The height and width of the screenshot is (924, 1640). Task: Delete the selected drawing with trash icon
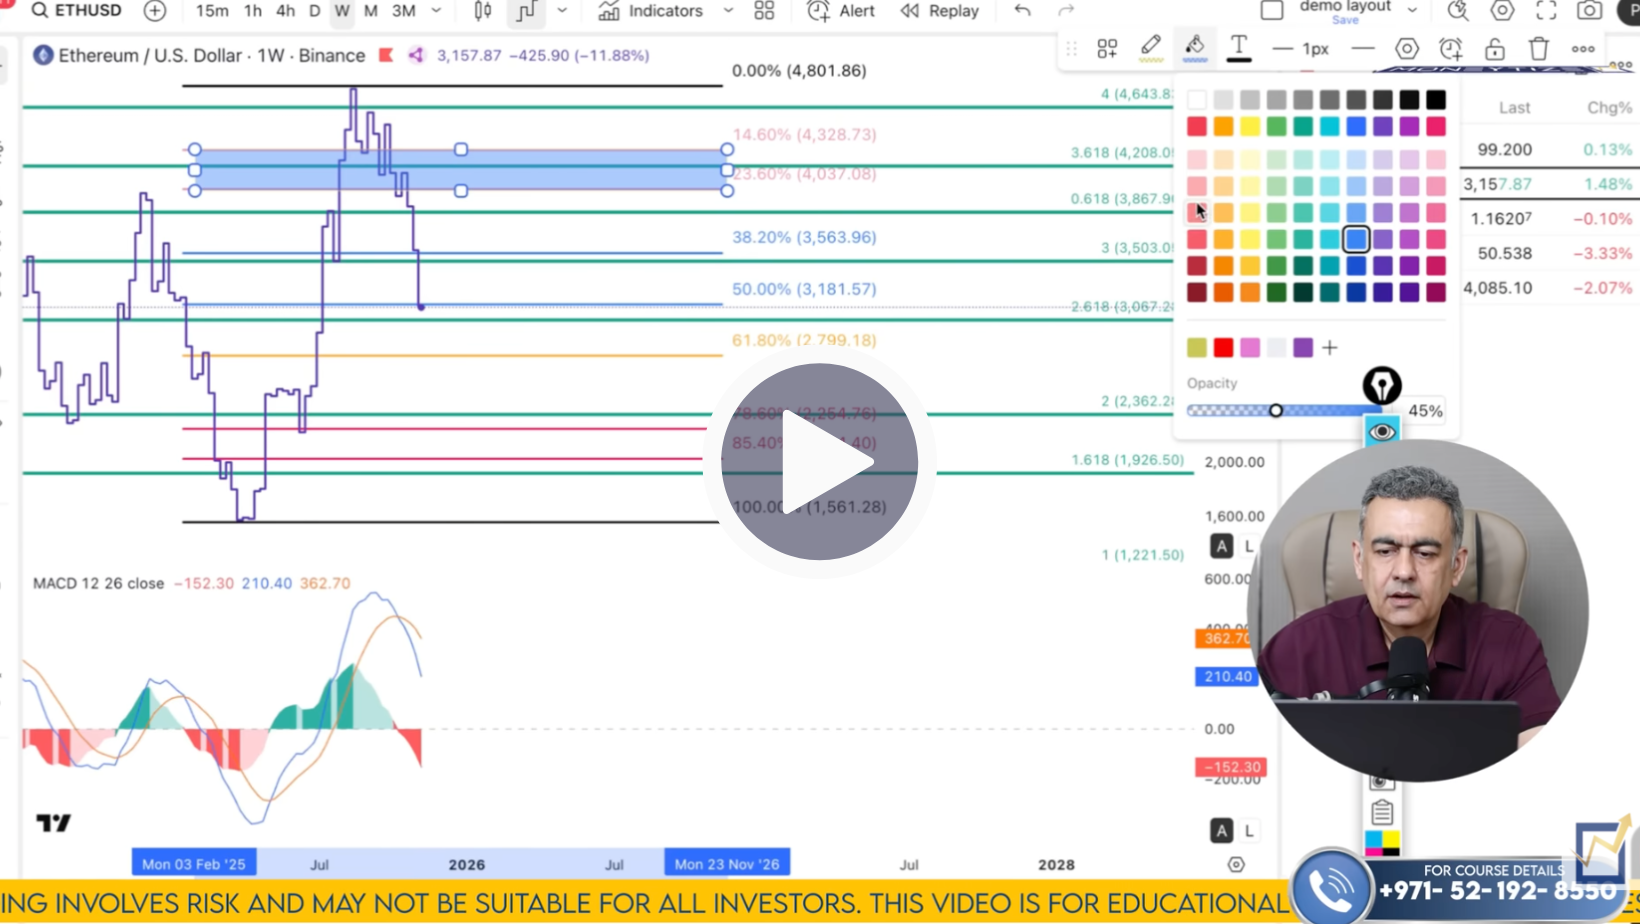pyautogui.click(x=1538, y=47)
